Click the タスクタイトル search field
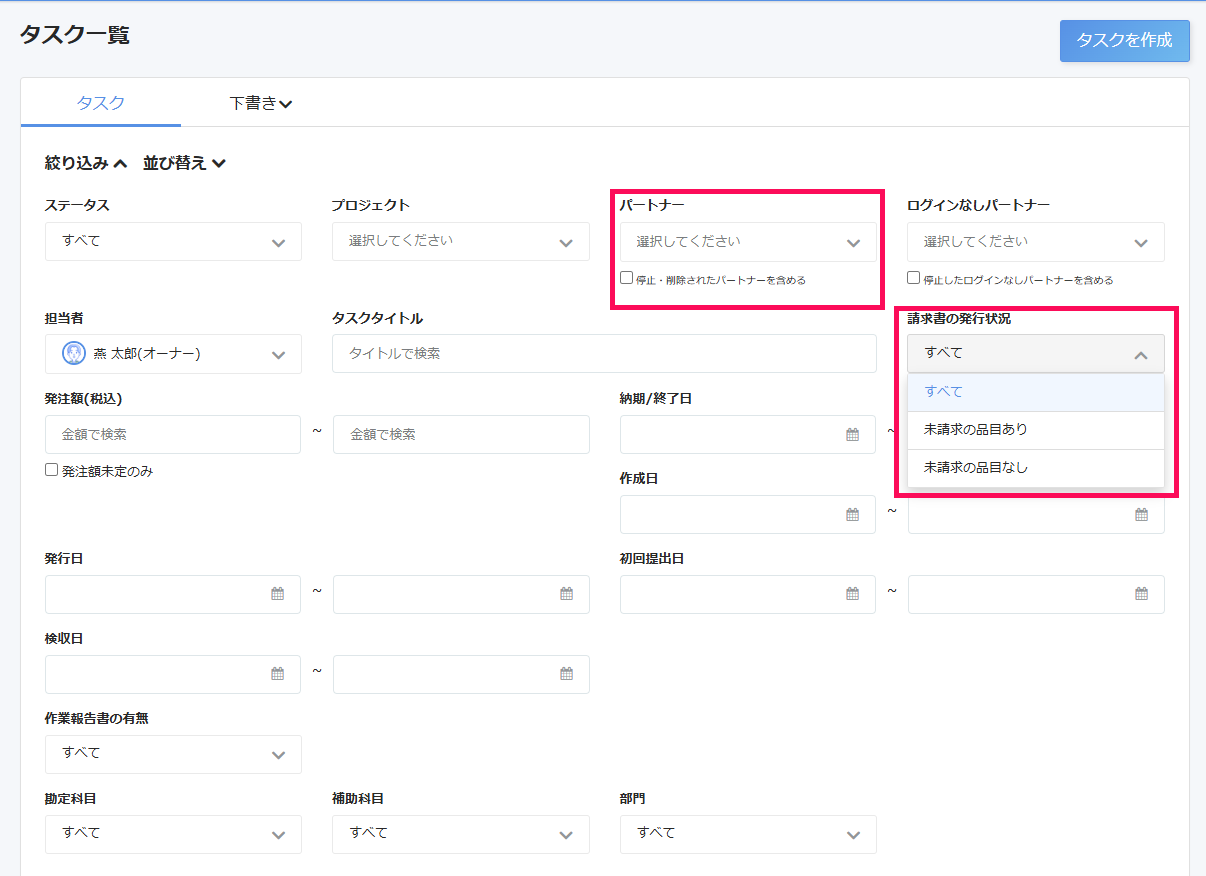 (x=604, y=353)
